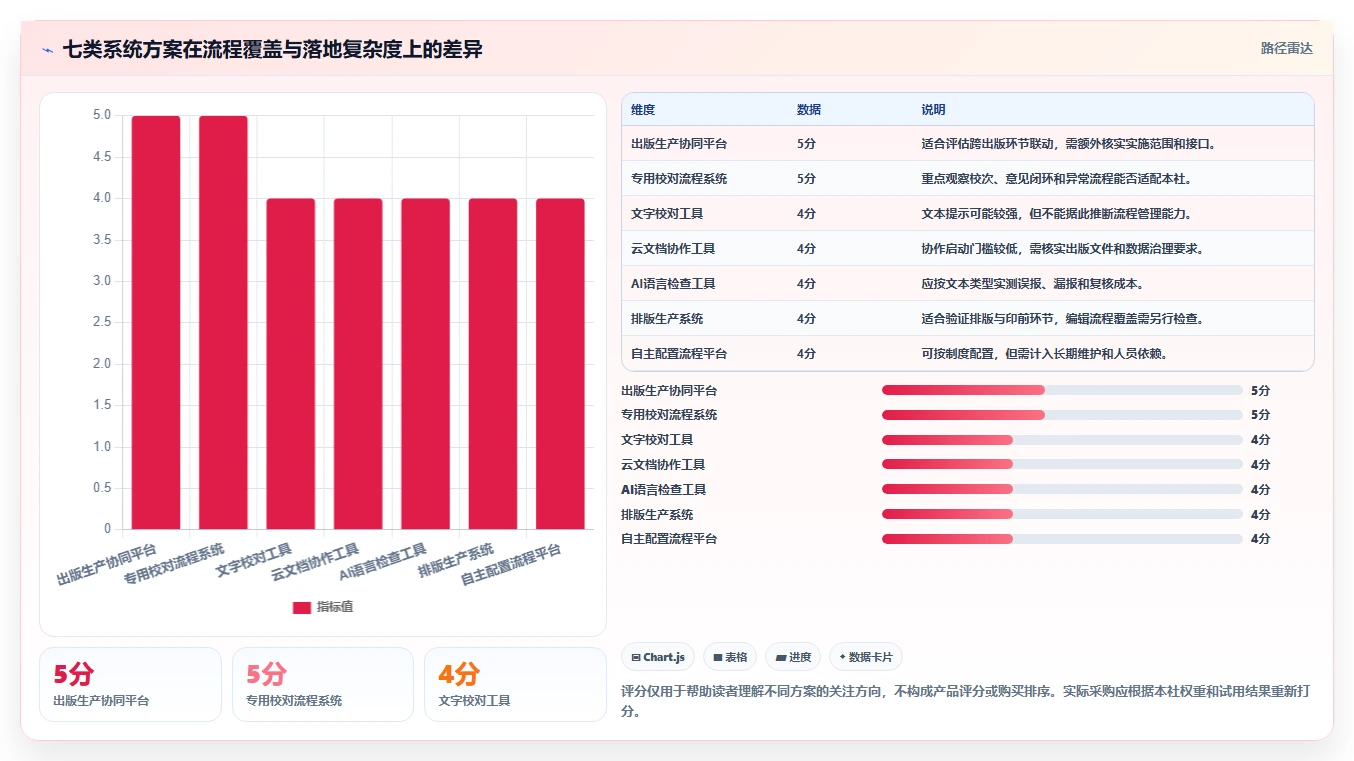Click the 数据 column header
Viewport: 1354px width, 761px height.
pyautogui.click(x=809, y=109)
